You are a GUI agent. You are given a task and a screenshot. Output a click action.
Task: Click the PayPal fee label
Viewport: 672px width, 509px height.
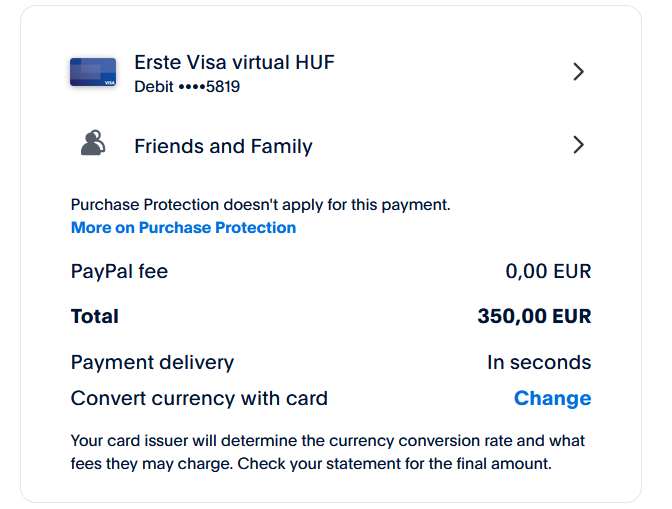pyautogui.click(x=119, y=271)
